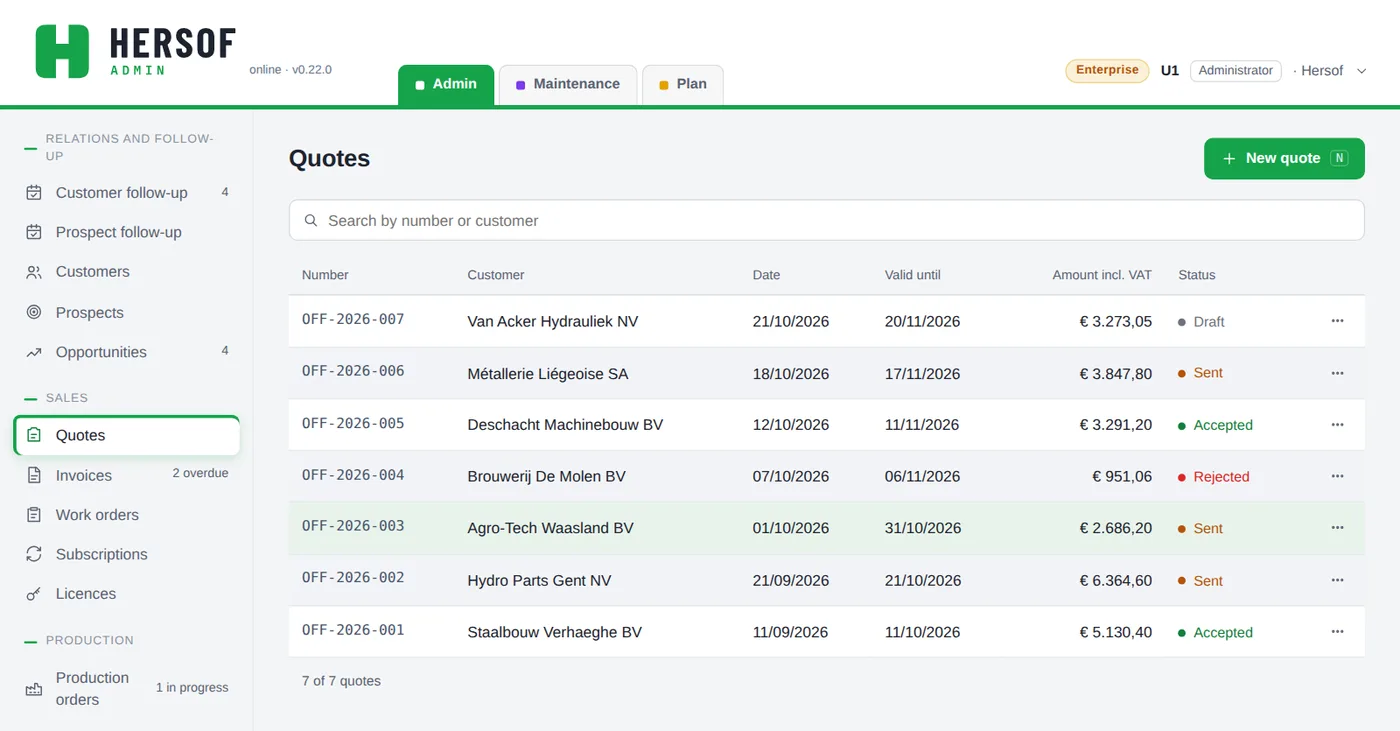Click the Draft status of OFF-2026-007
The image size is (1400, 731).
(x=1201, y=322)
